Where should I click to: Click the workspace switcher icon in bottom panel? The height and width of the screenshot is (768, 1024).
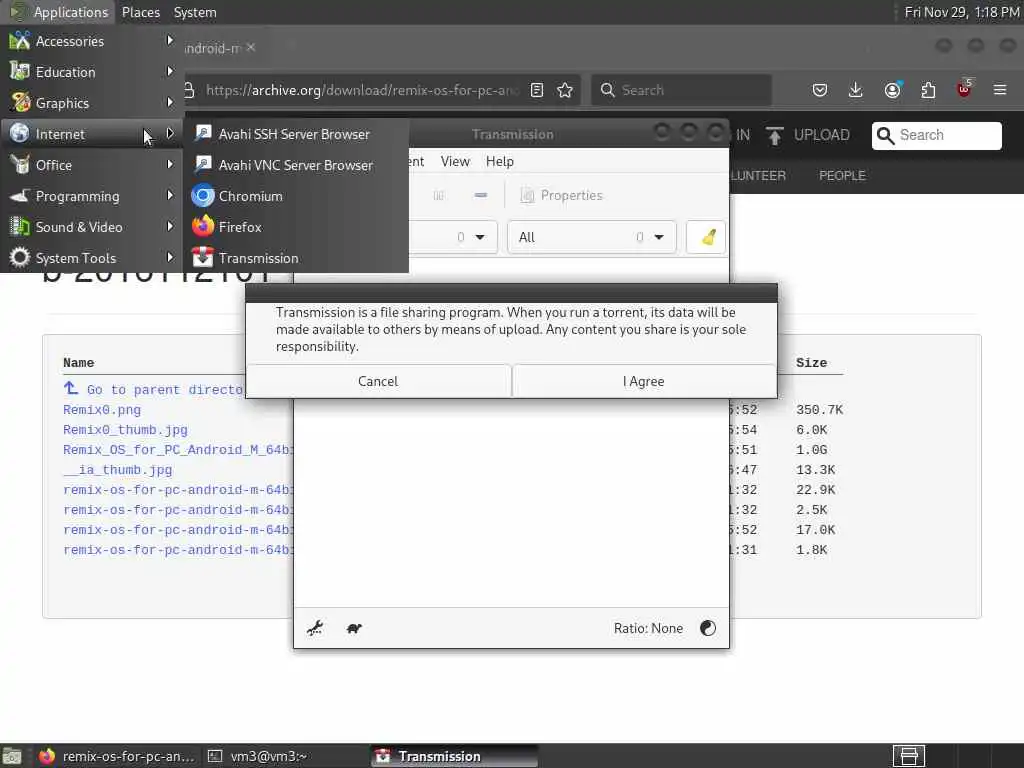(909, 756)
